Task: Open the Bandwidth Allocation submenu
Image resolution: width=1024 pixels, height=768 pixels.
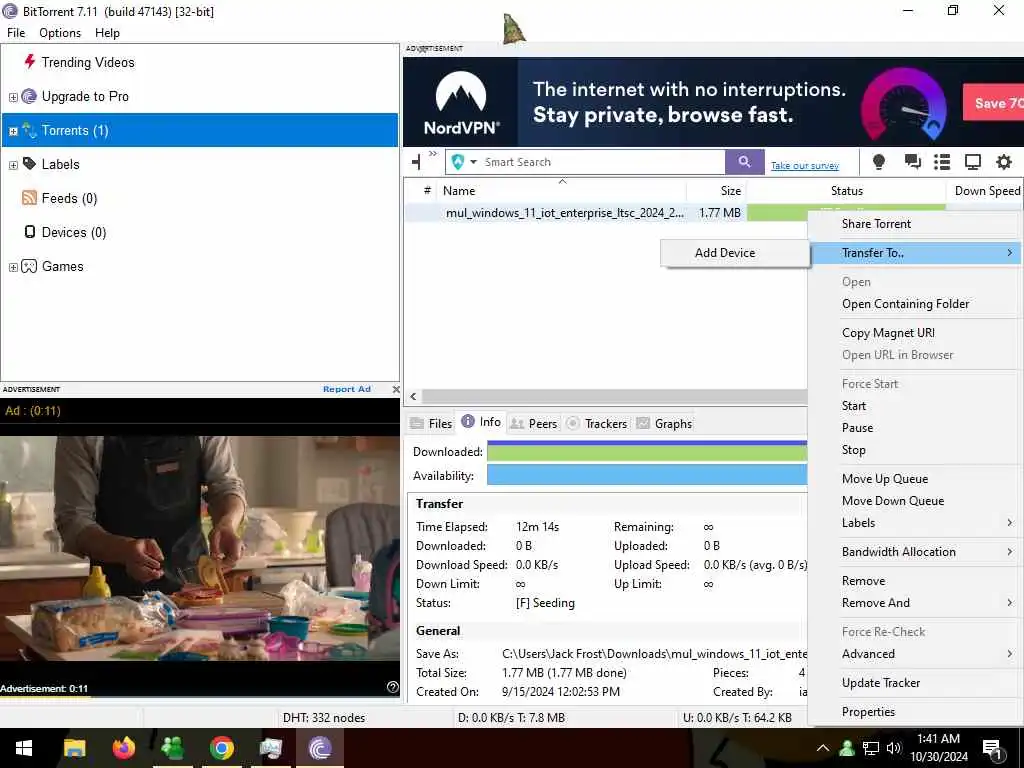Action: point(915,552)
